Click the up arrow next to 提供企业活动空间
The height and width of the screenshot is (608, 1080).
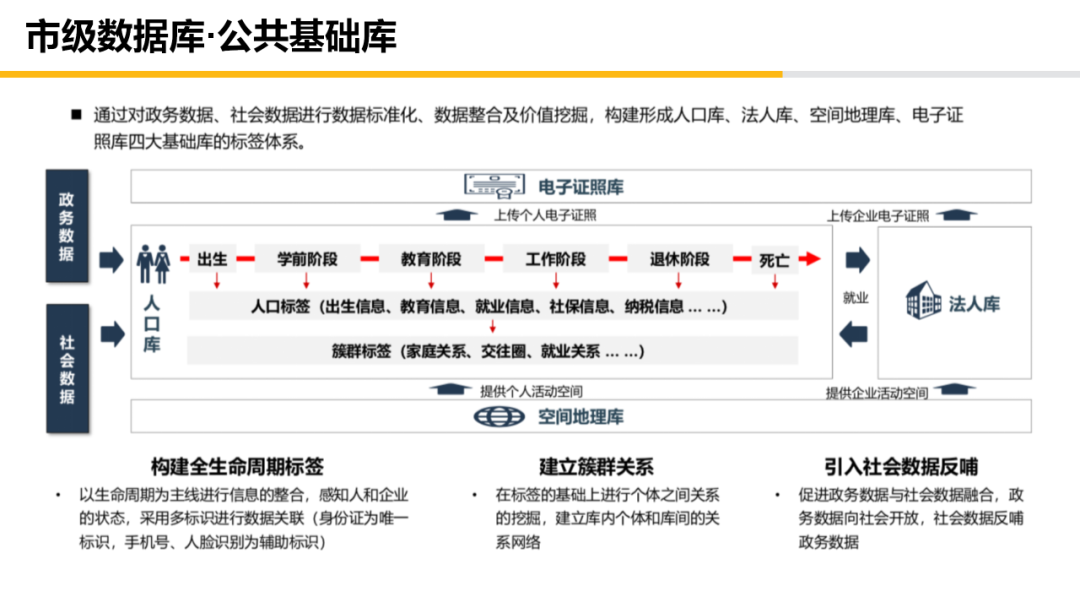pyautogui.click(x=955, y=390)
